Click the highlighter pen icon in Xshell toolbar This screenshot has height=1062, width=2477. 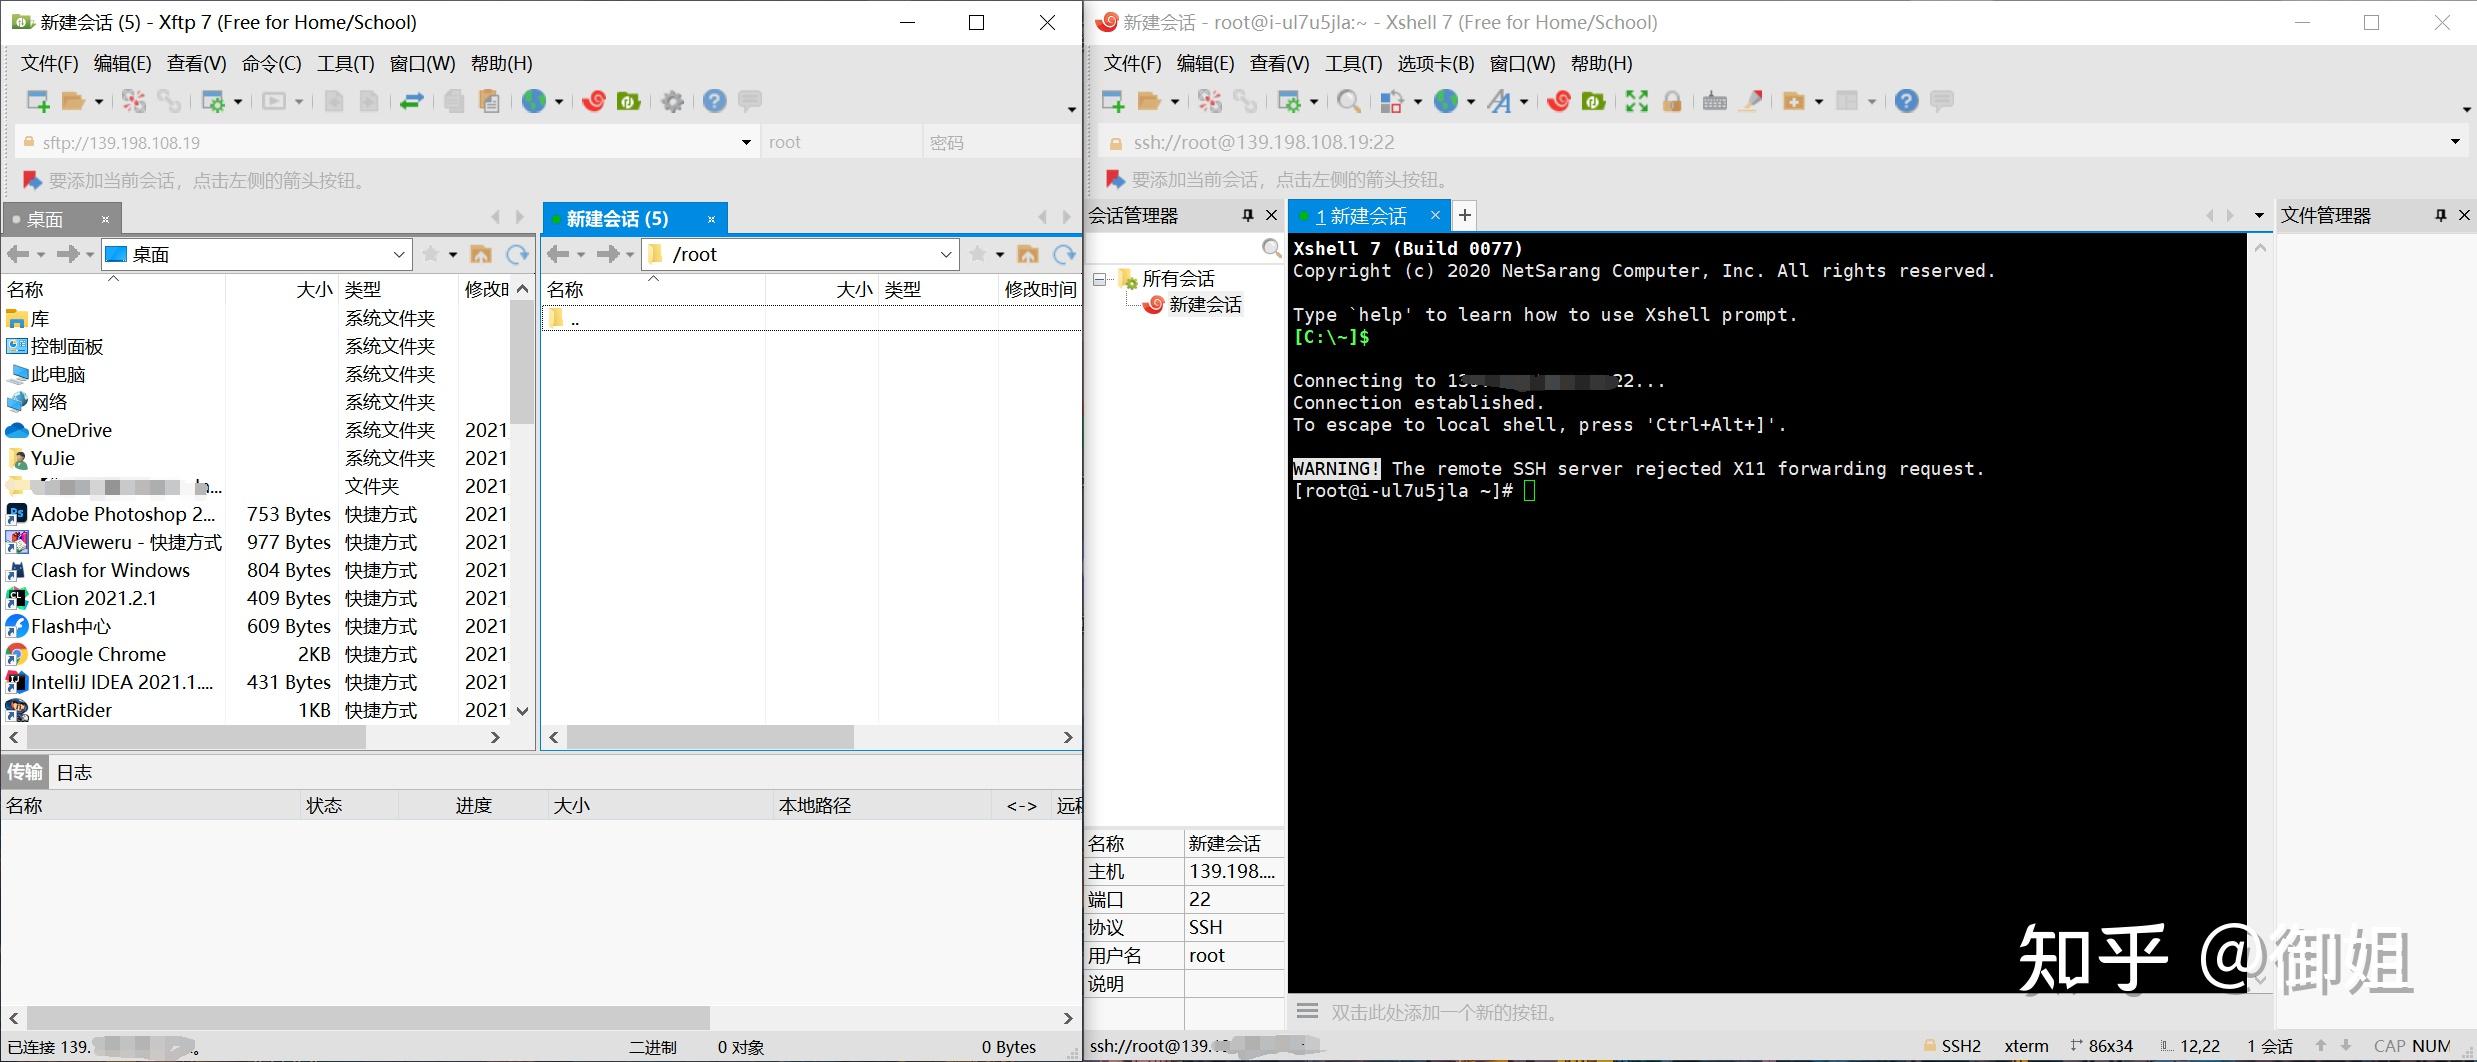(1750, 101)
